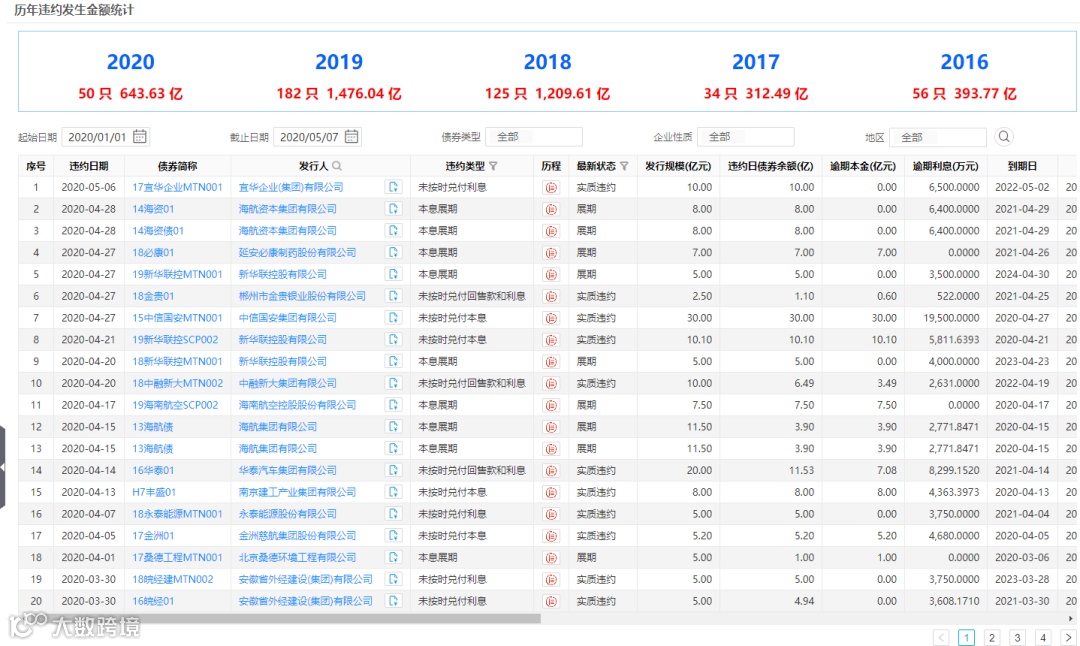Open the 地区 dropdown showing 全部
This screenshot has width=1080, height=646.
(x=937, y=137)
